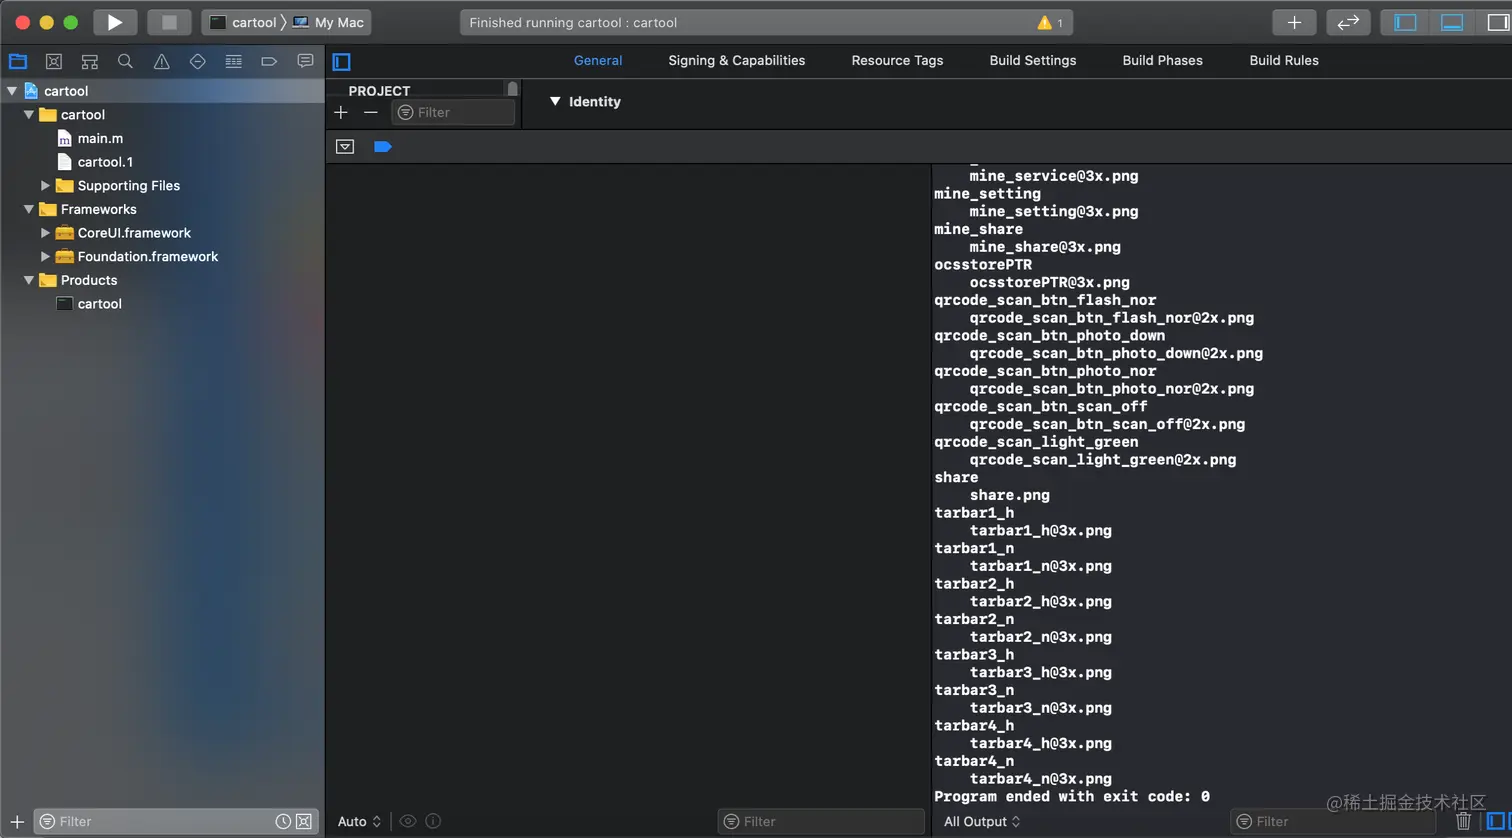This screenshot has width=1512, height=838.
Task: Collapse the Frameworks group
Action: tap(29, 210)
